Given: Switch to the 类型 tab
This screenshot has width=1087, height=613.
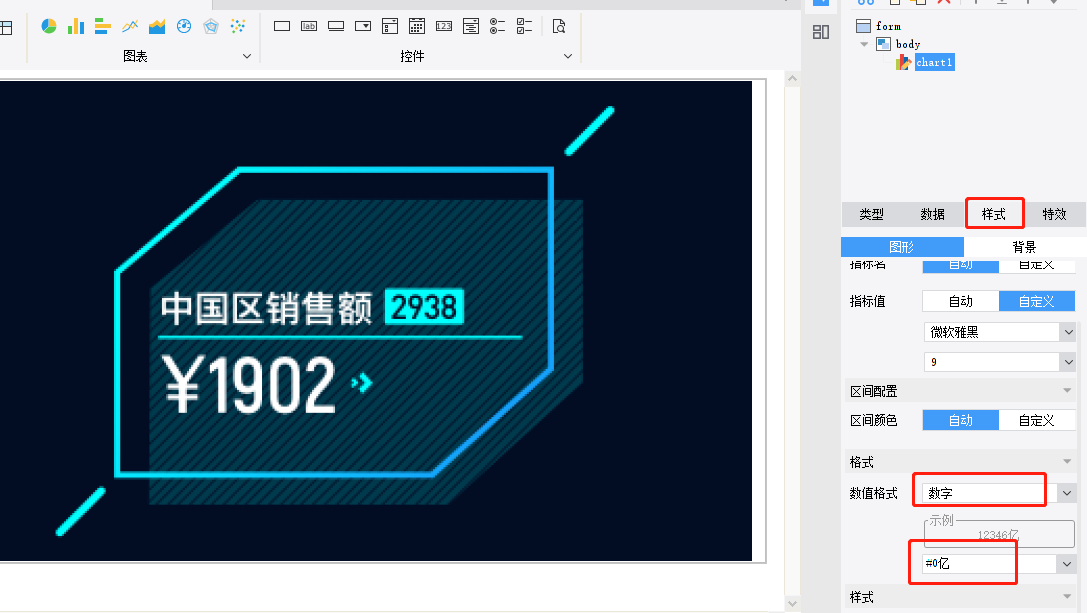Looking at the screenshot, I should (x=871, y=214).
